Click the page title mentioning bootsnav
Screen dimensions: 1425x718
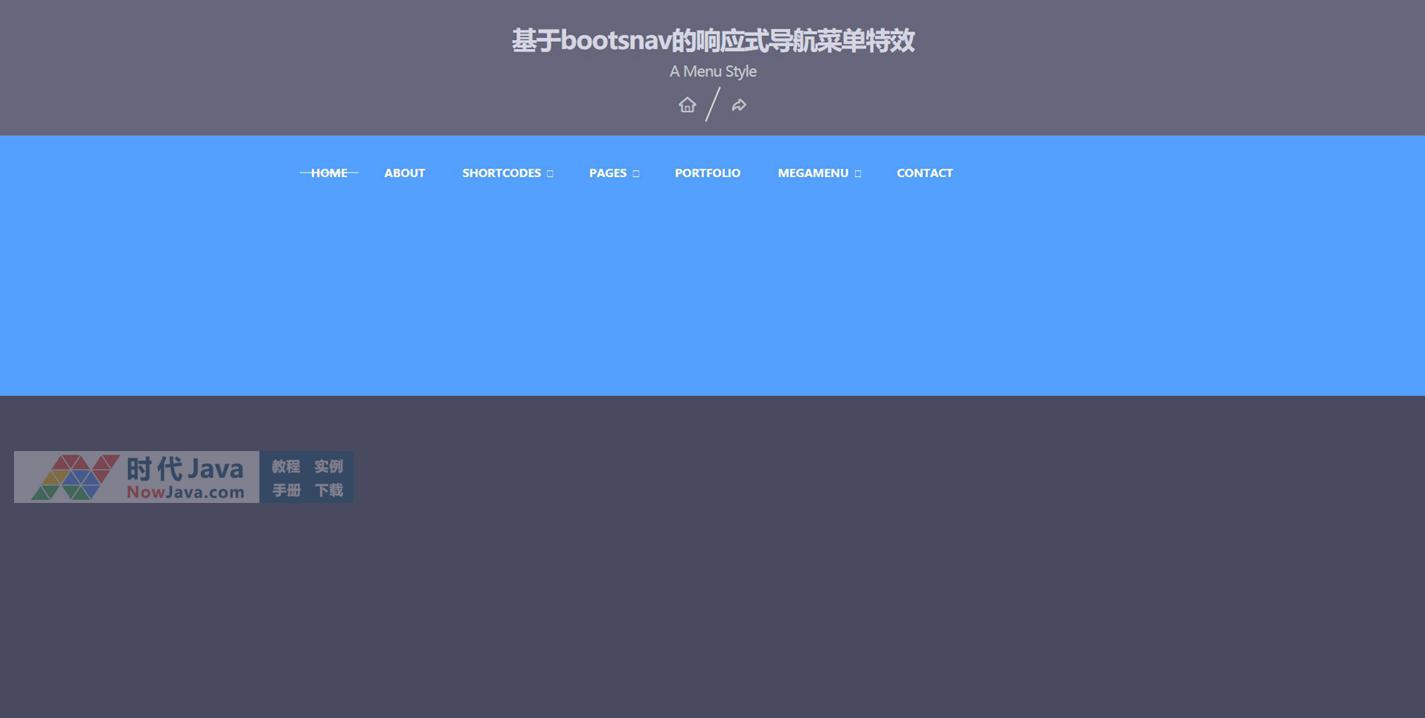coord(713,41)
